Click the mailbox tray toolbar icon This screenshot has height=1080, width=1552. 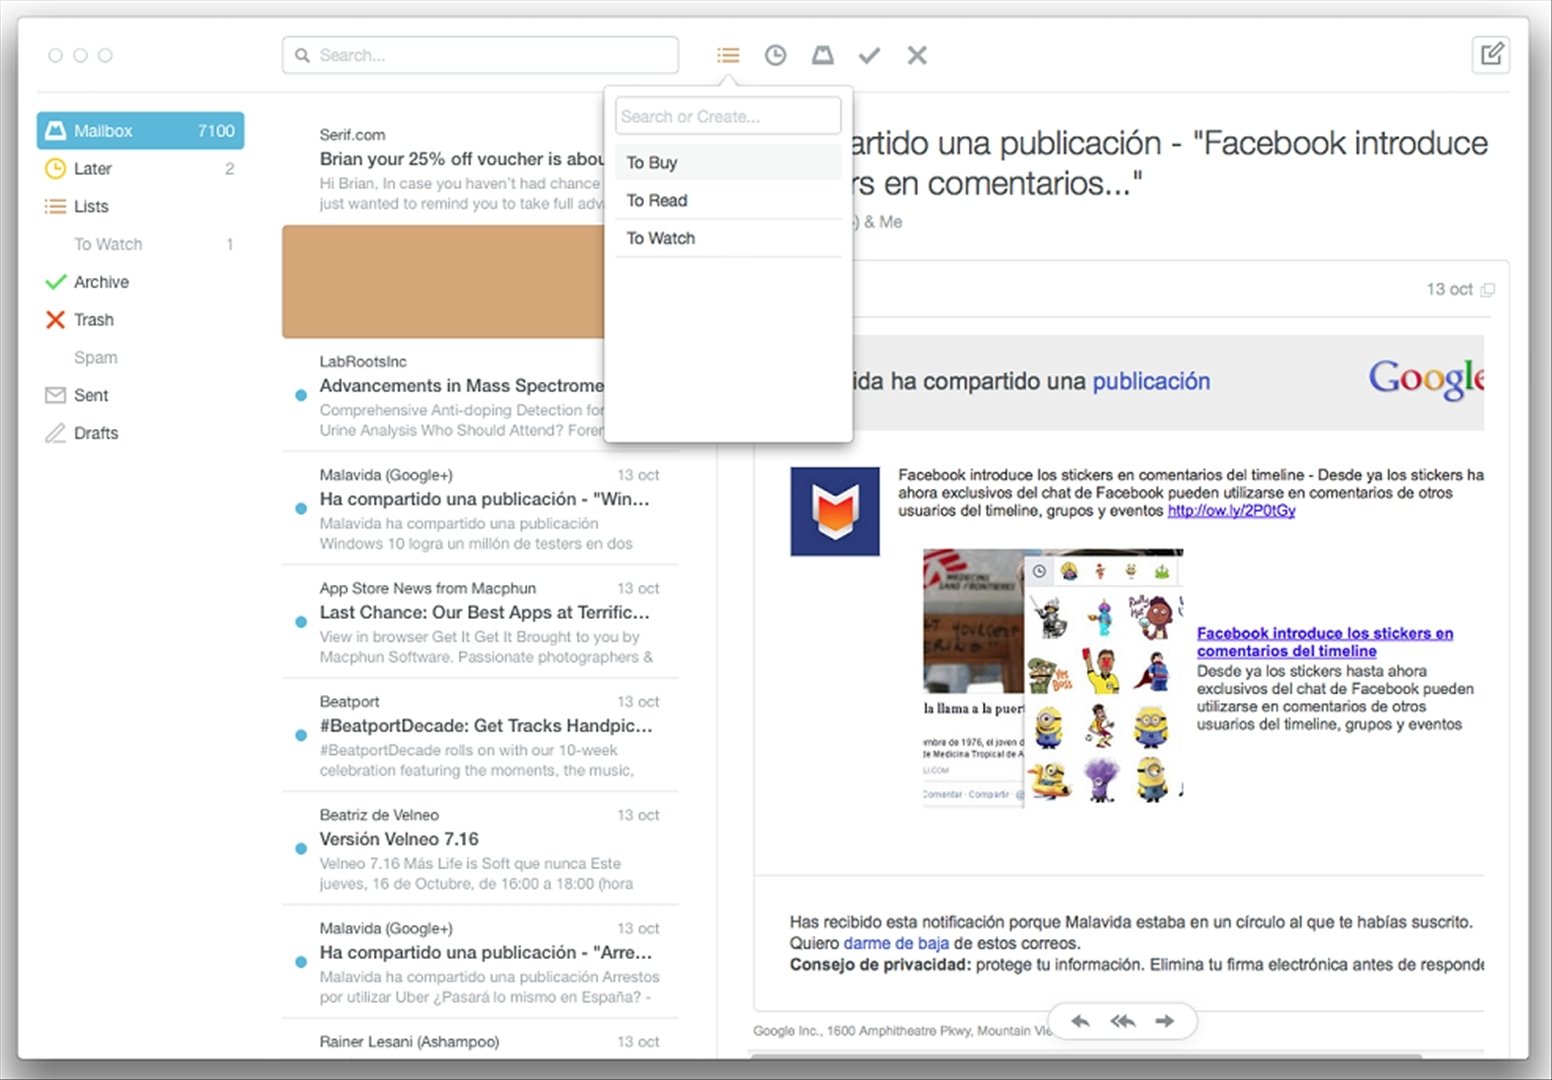click(822, 55)
